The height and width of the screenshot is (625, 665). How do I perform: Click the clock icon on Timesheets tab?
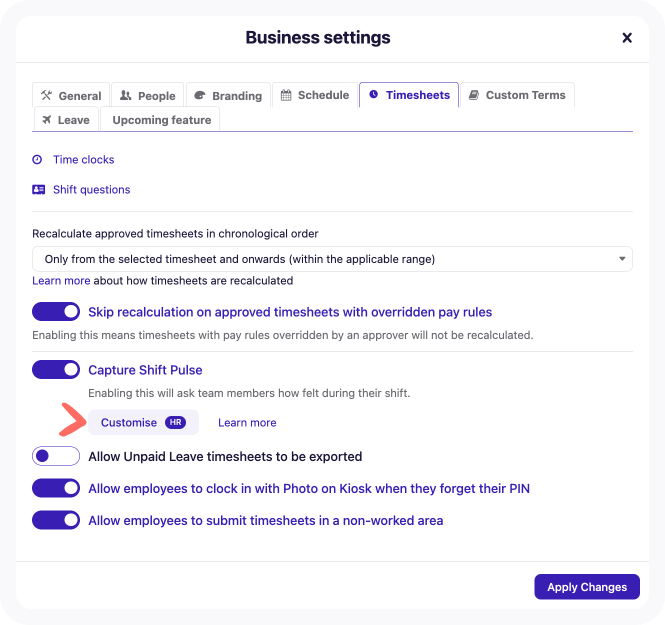pos(374,94)
